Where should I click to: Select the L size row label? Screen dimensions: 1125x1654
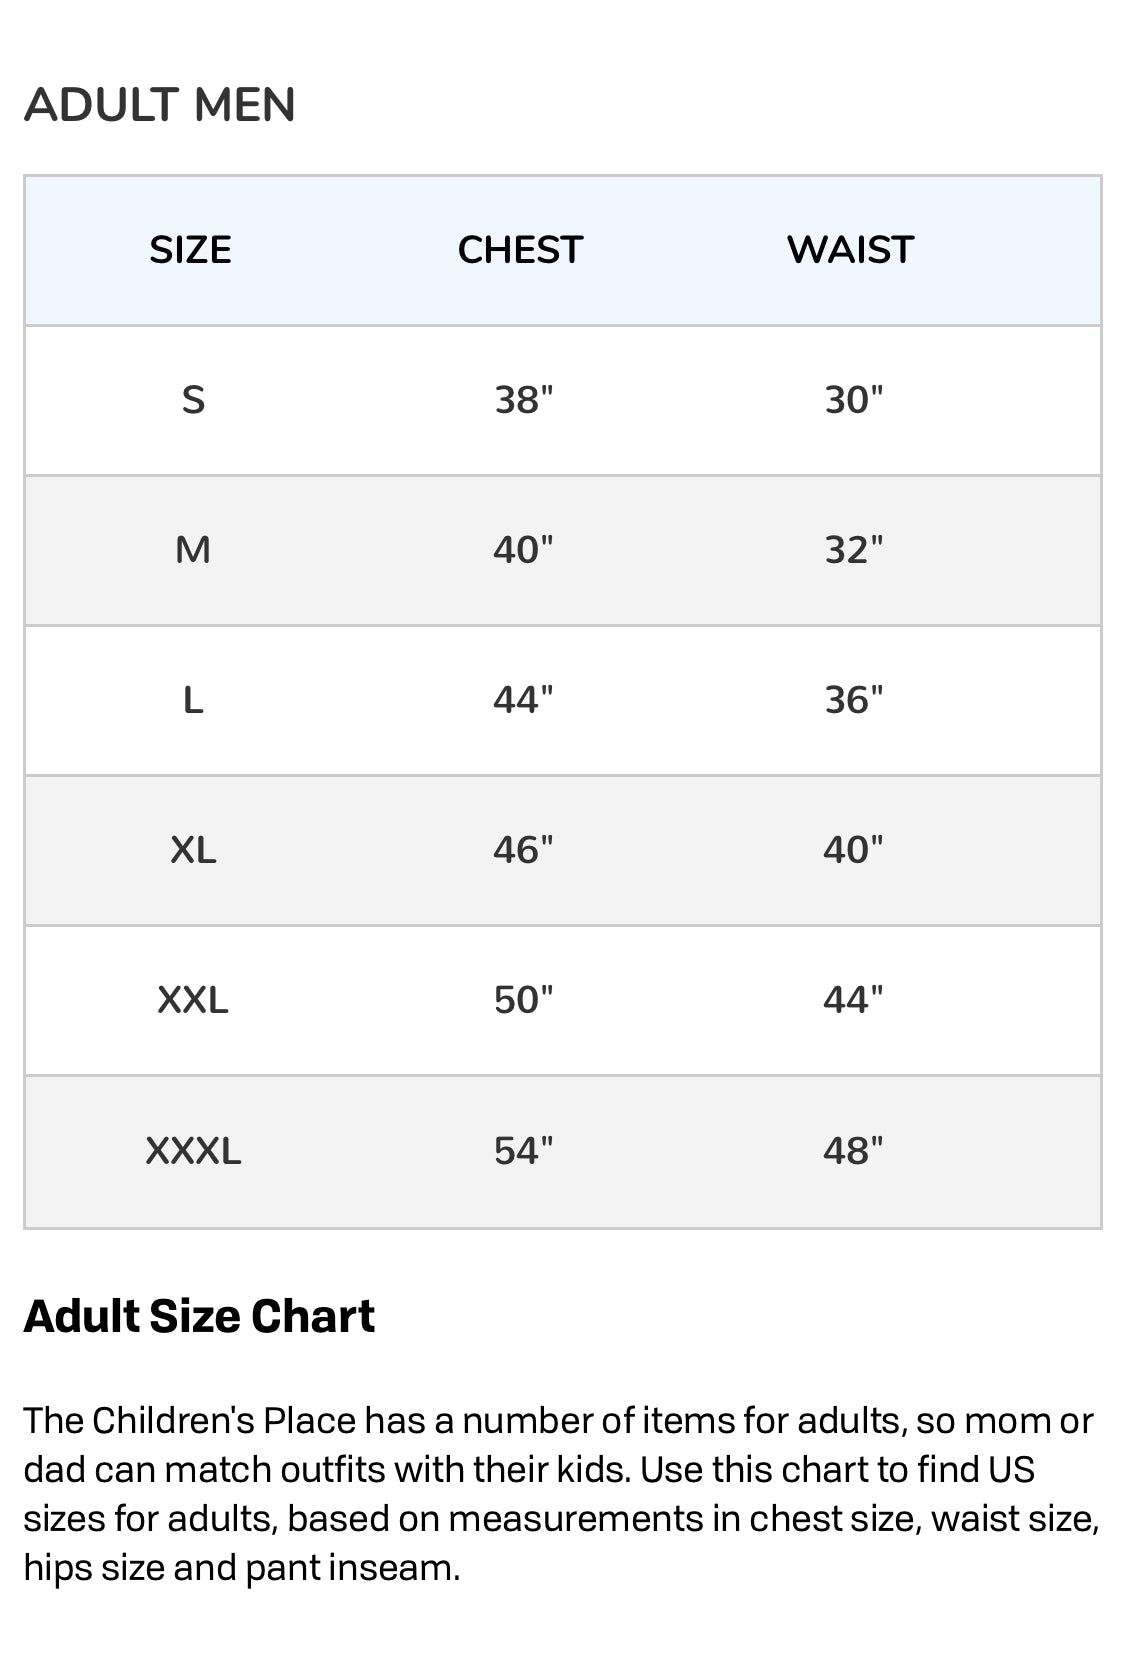pos(193,700)
